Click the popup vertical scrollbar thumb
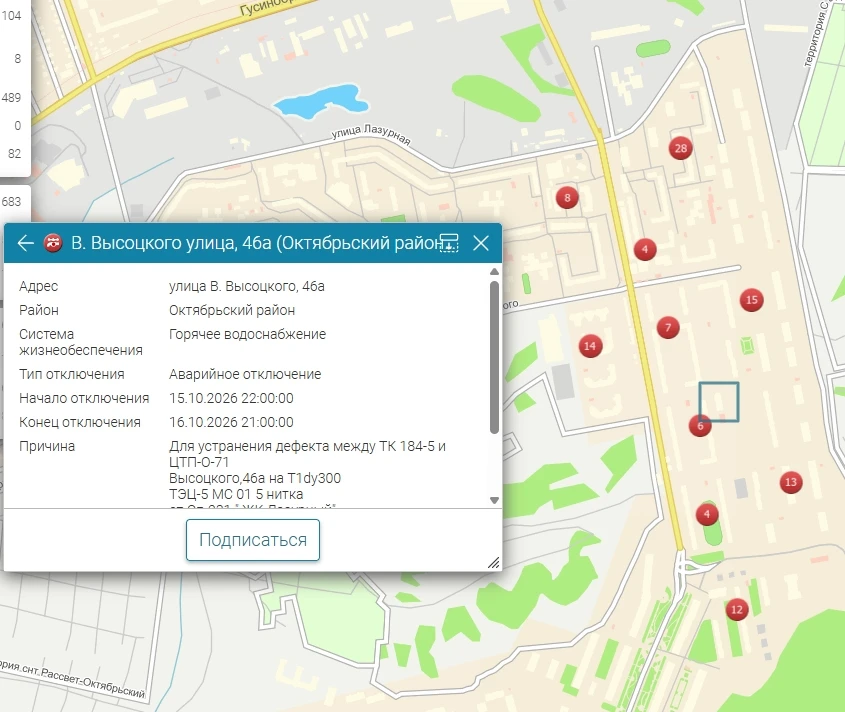This screenshot has width=845, height=712. click(494, 357)
